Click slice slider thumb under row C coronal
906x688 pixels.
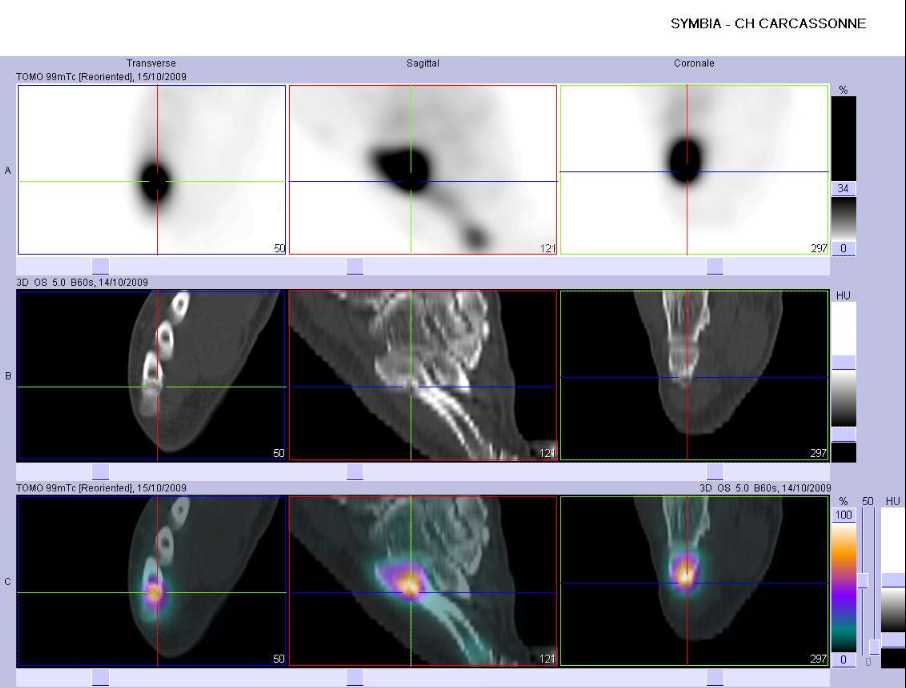(x=715, y=678)
